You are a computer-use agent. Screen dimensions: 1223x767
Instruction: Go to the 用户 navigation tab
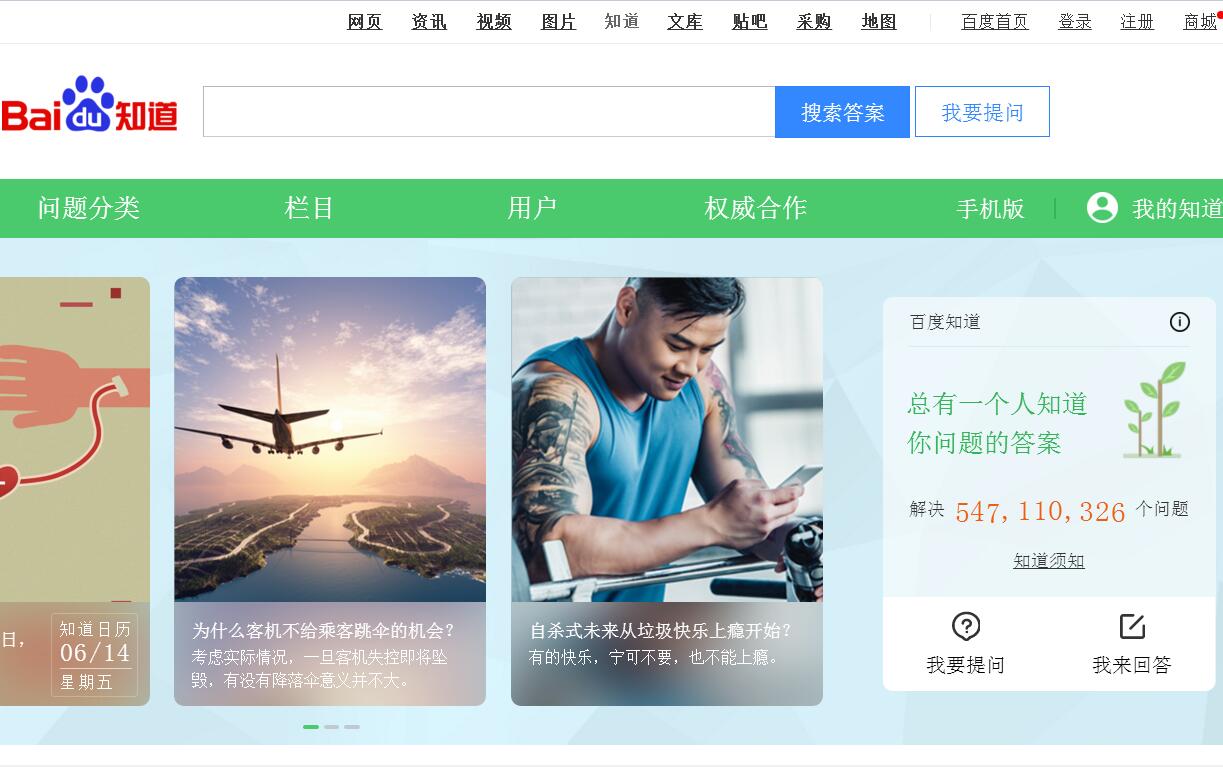(532, 208)
